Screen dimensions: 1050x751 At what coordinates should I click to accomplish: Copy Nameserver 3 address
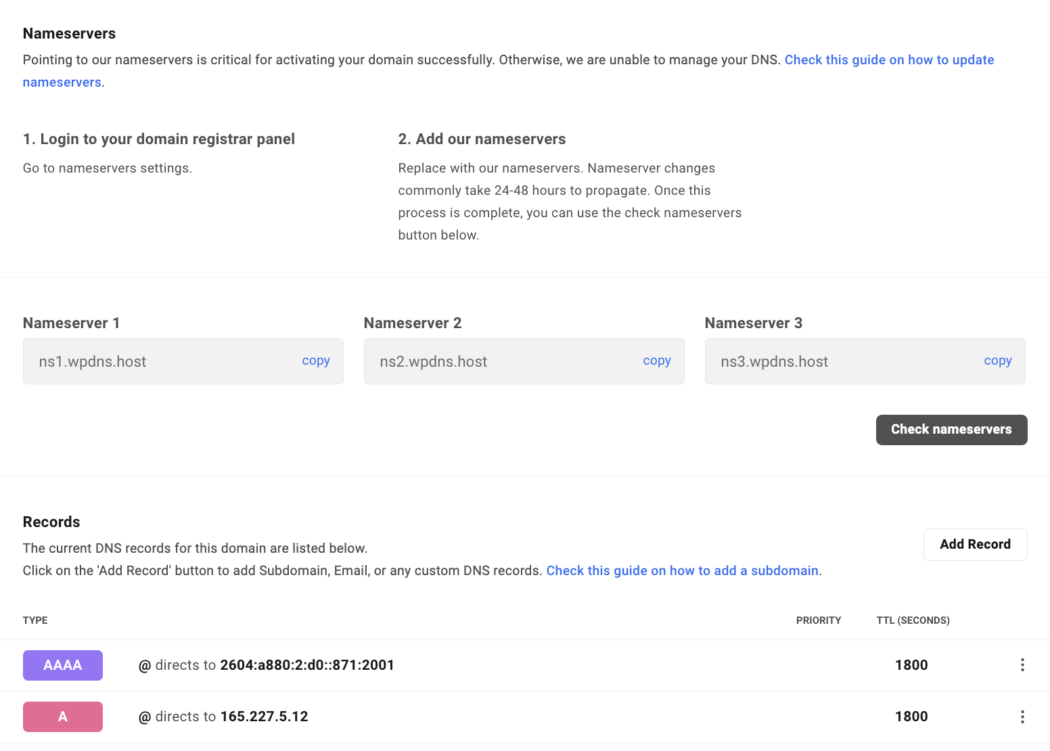pyautogui.click(x=997, y=360)
